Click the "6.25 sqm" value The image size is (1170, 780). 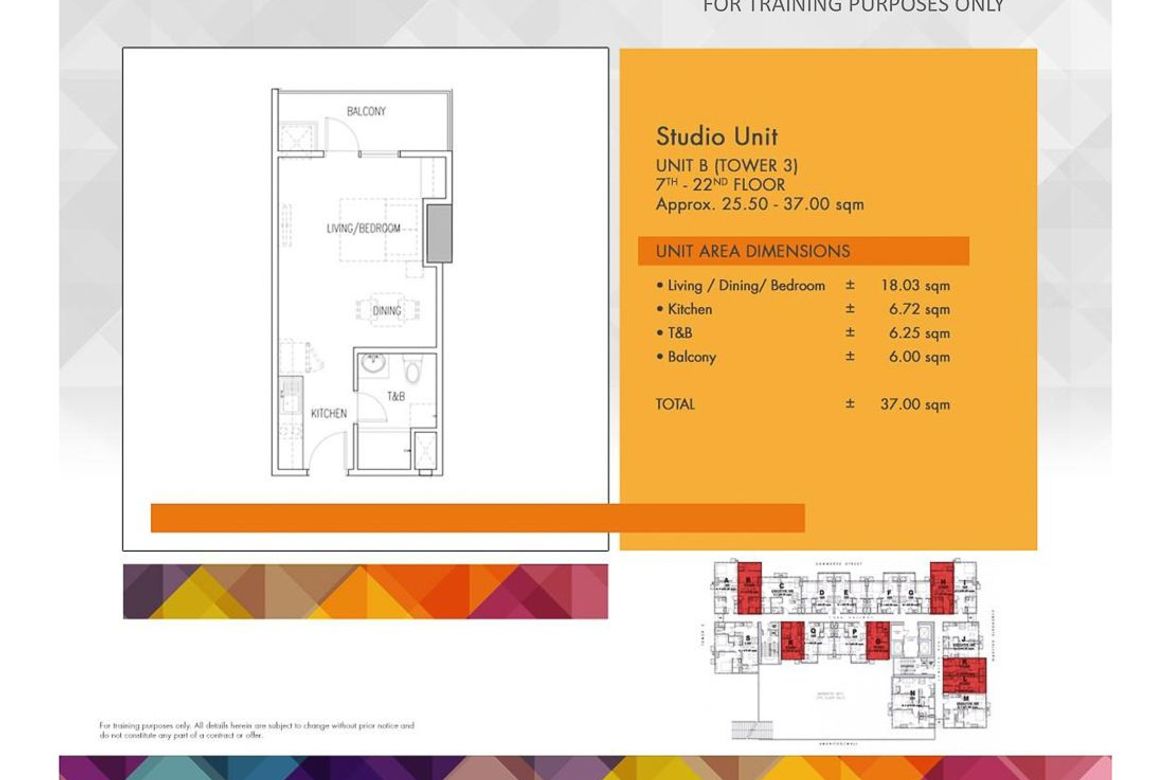(x=919, y=333)
